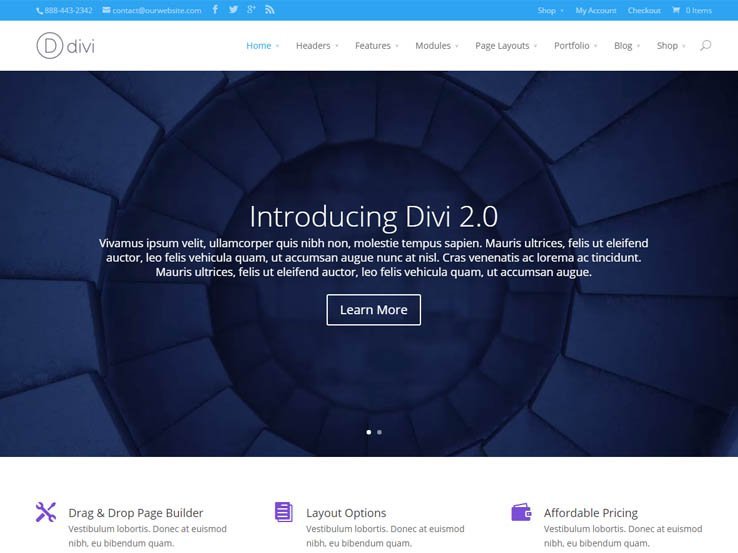Open the Headers menu item

pos(313,46)
